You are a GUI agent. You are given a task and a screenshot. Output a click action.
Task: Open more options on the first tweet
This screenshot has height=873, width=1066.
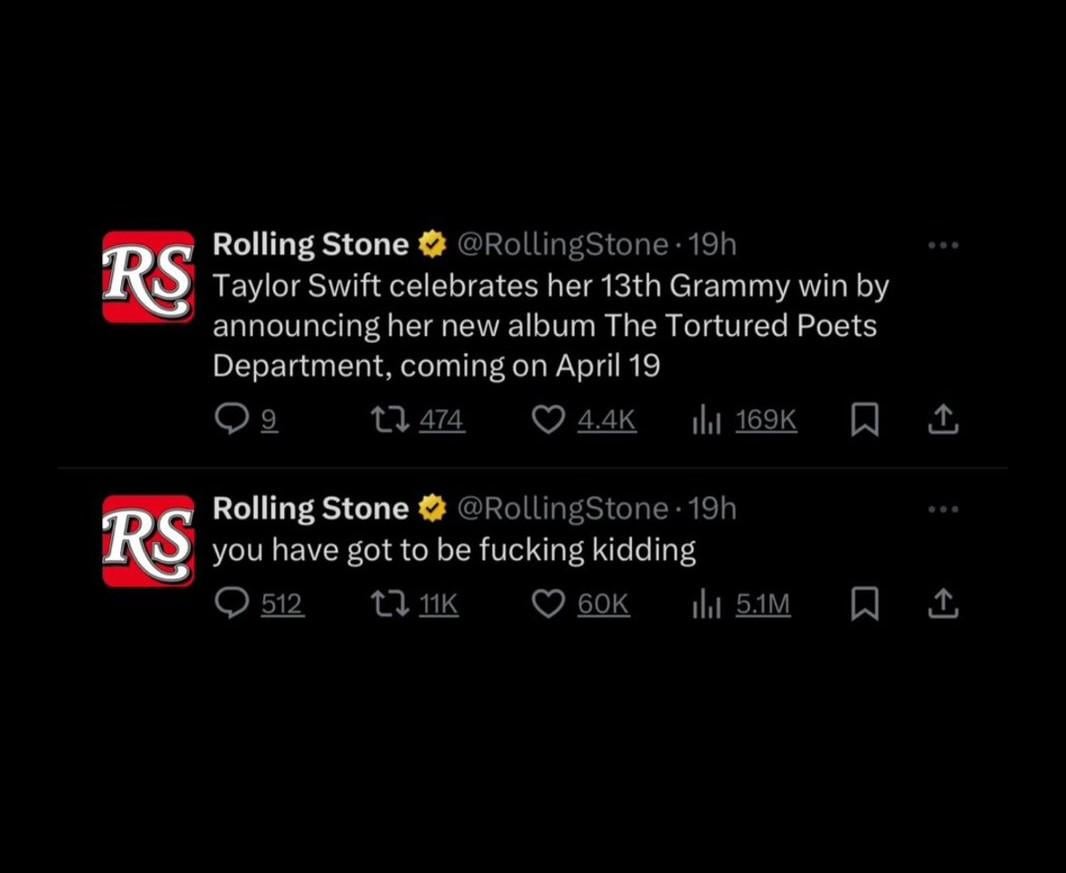point(942,245)
